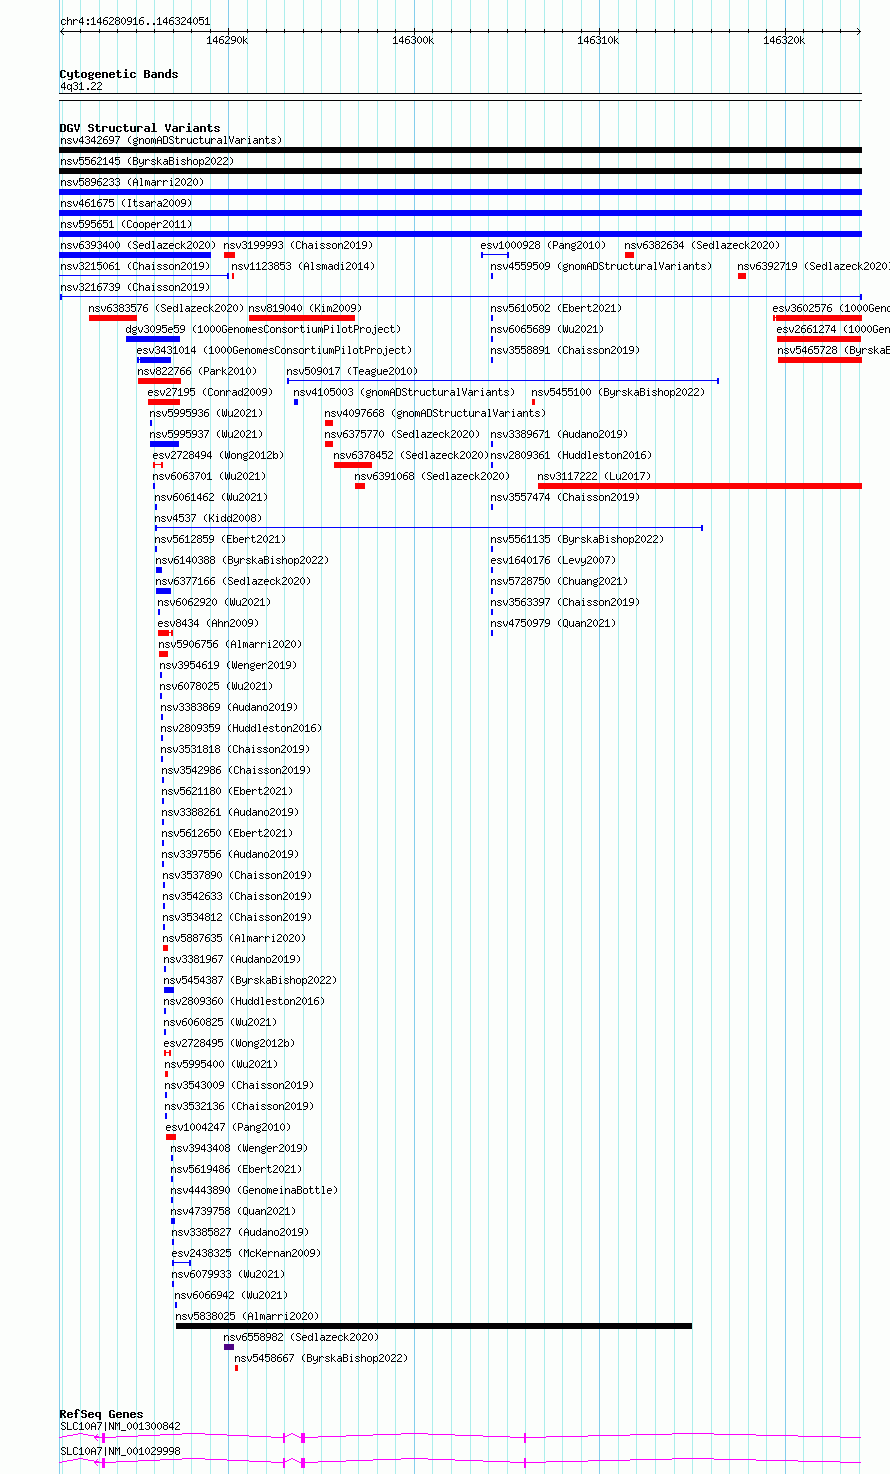This screenshot has width=890, height=1474.
Task: Open variant esv1004247 (Pang2010)
Action: click(x=229, y=1127)
